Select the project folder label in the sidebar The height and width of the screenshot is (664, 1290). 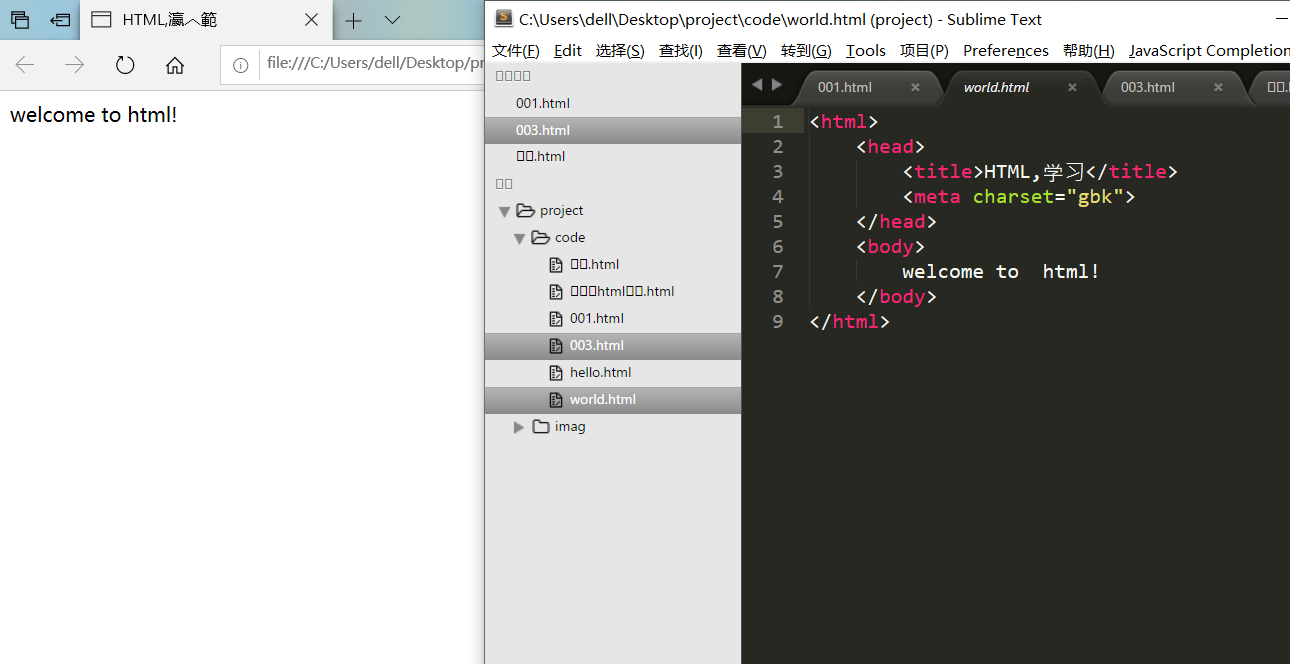point(562,211)
